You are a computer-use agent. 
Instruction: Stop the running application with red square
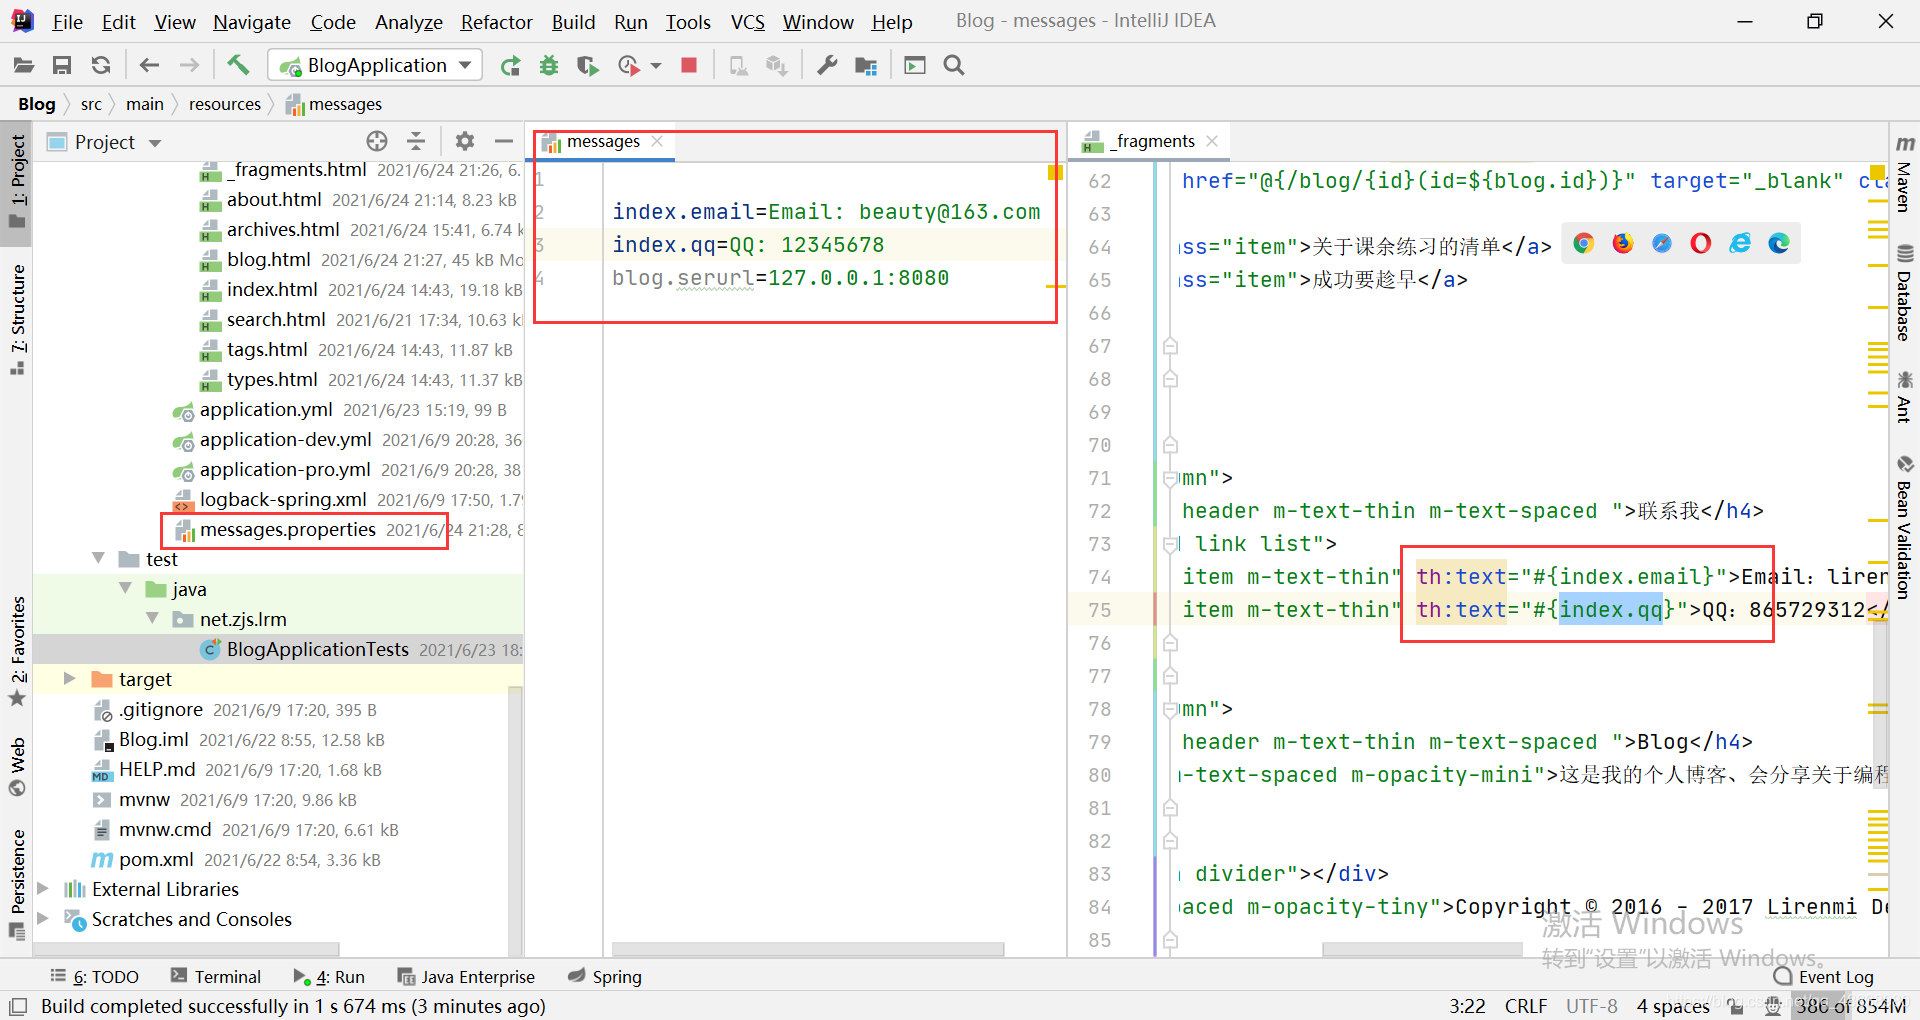click(689, 65)
